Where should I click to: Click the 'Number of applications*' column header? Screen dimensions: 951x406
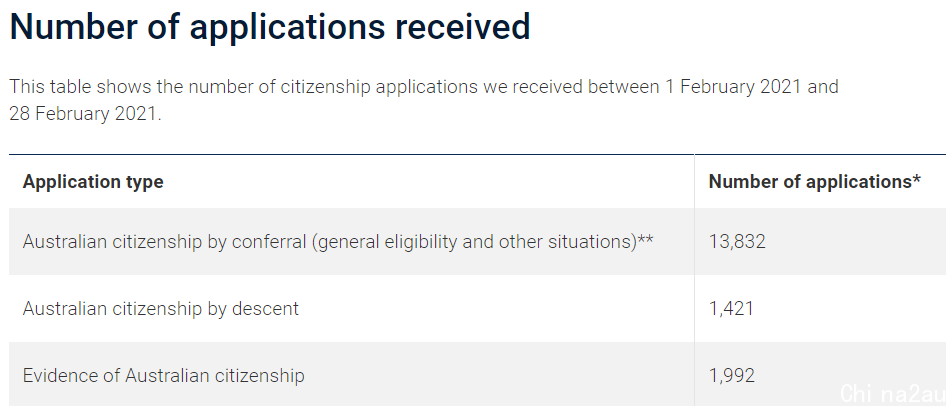click(815, 181)
